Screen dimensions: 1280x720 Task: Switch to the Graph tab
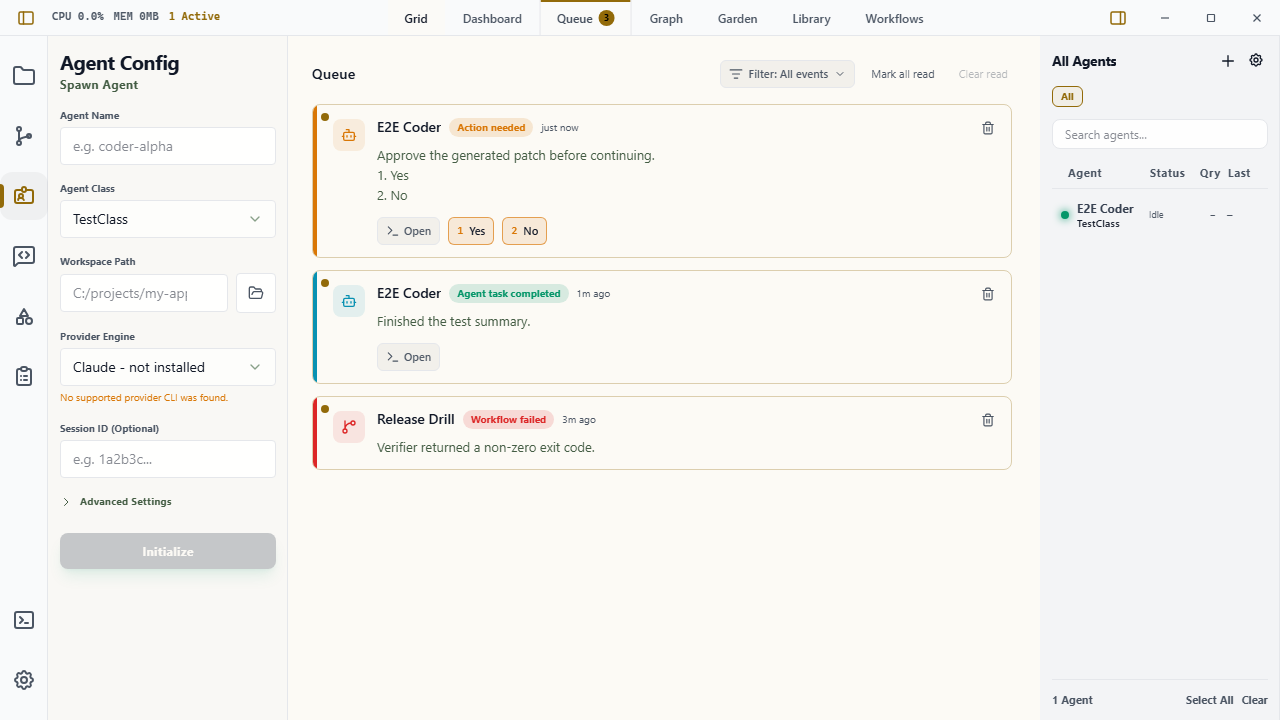pyautogui.click(x=666, y=19)
